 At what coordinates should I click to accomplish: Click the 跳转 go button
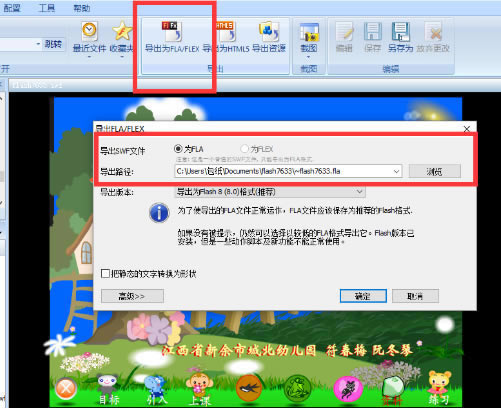click(54, 44)
